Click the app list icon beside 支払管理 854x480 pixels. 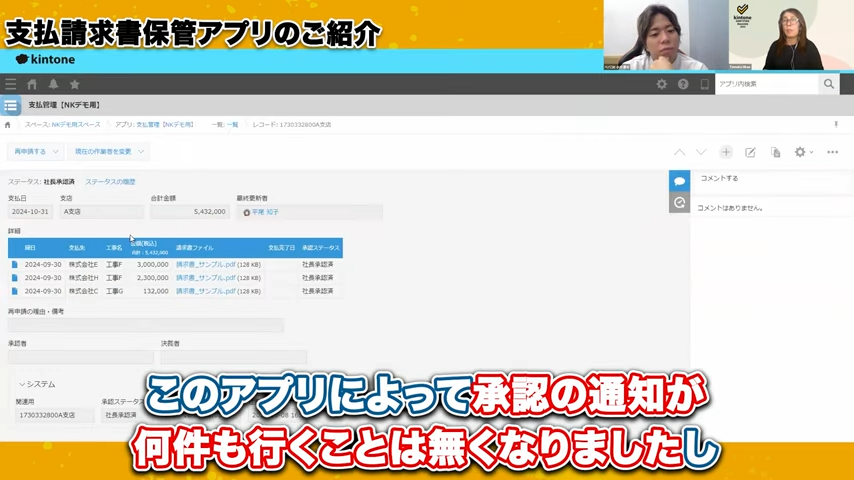pos(10,106)
